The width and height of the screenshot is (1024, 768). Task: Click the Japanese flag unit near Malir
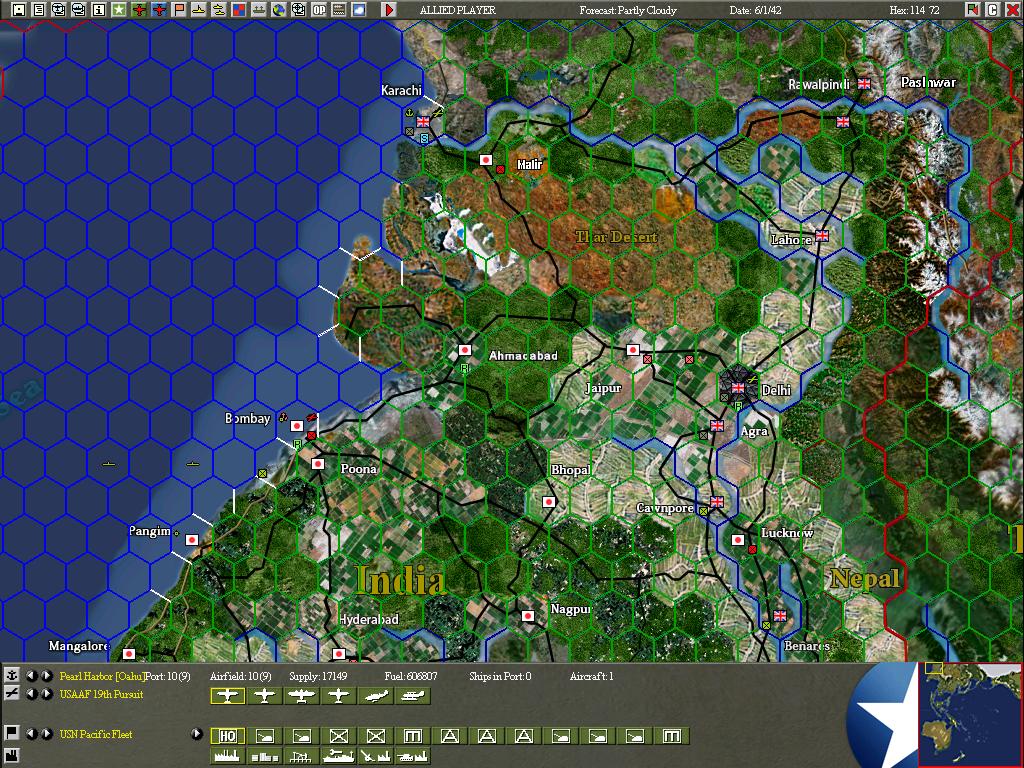click(x=485, y=160)
